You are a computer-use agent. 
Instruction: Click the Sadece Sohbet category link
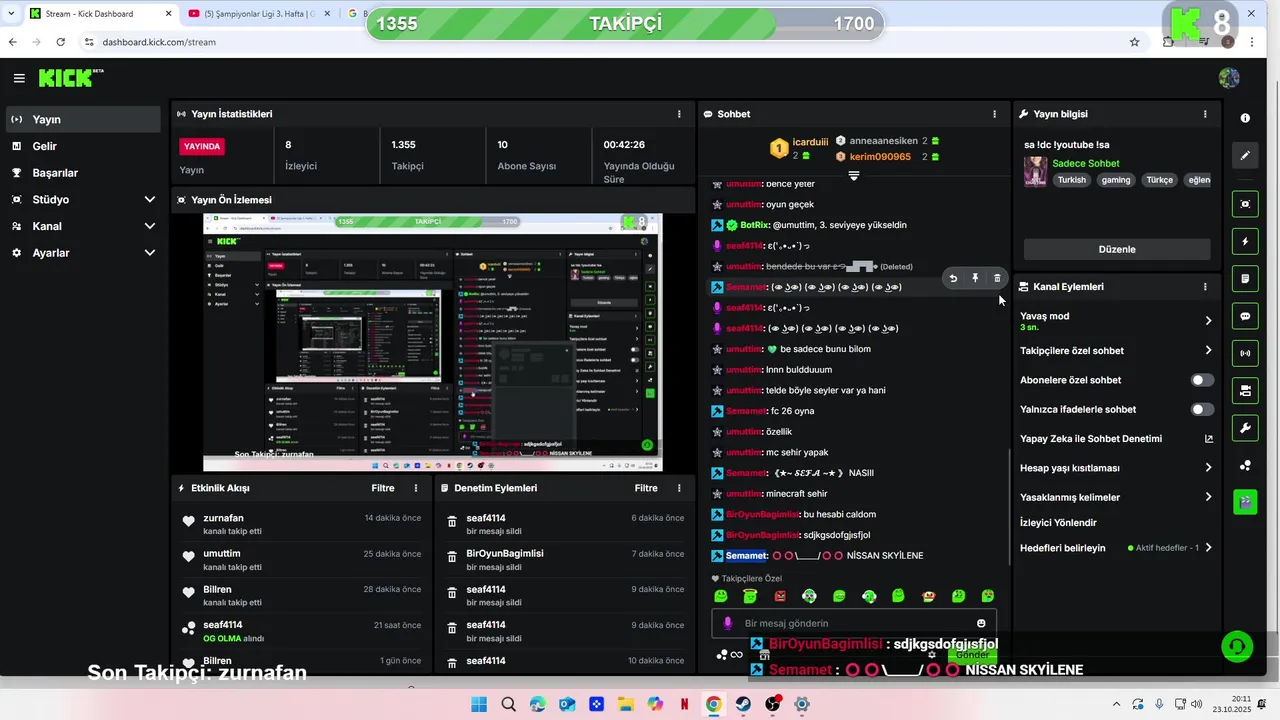pyautogui.click(x=1085, y=163)
